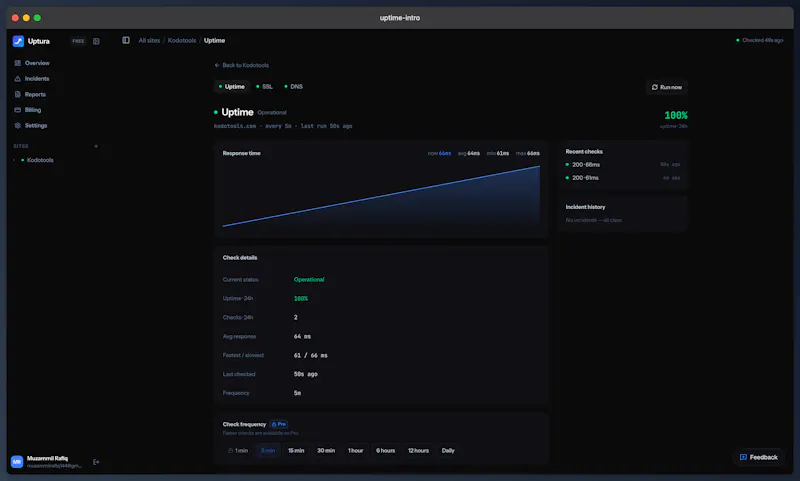This screenshot has height=481, width=800.
Task: Click the Uptura logo icon
Action: [18, 41]
